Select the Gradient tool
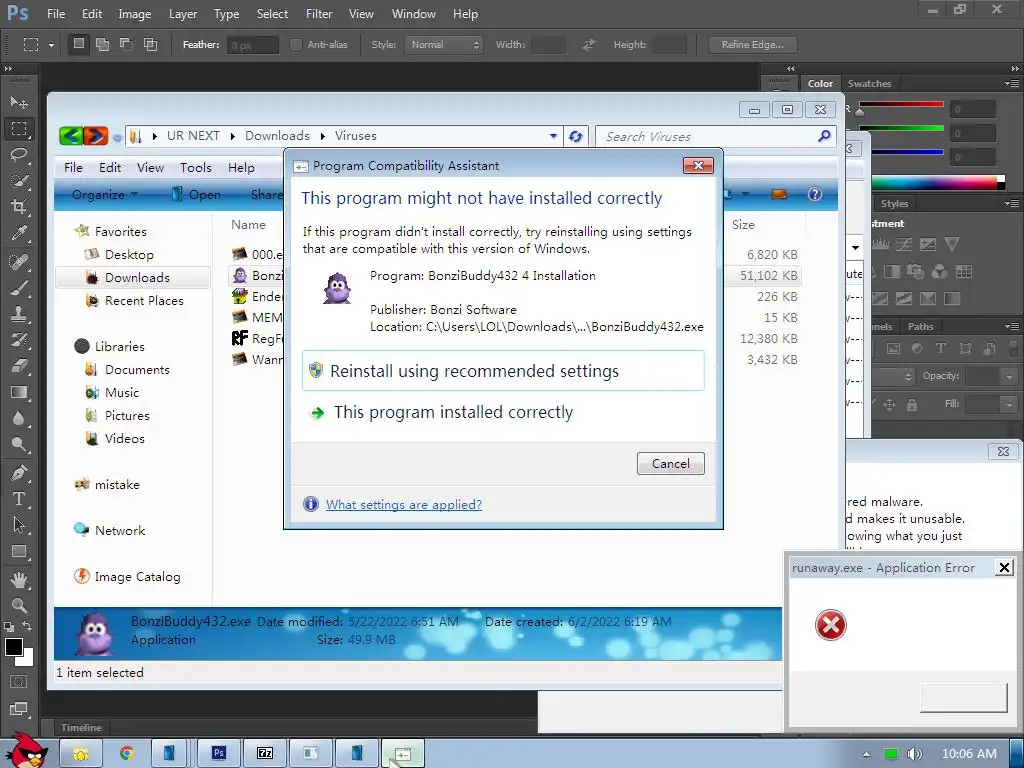 click(x=19, y=392)
